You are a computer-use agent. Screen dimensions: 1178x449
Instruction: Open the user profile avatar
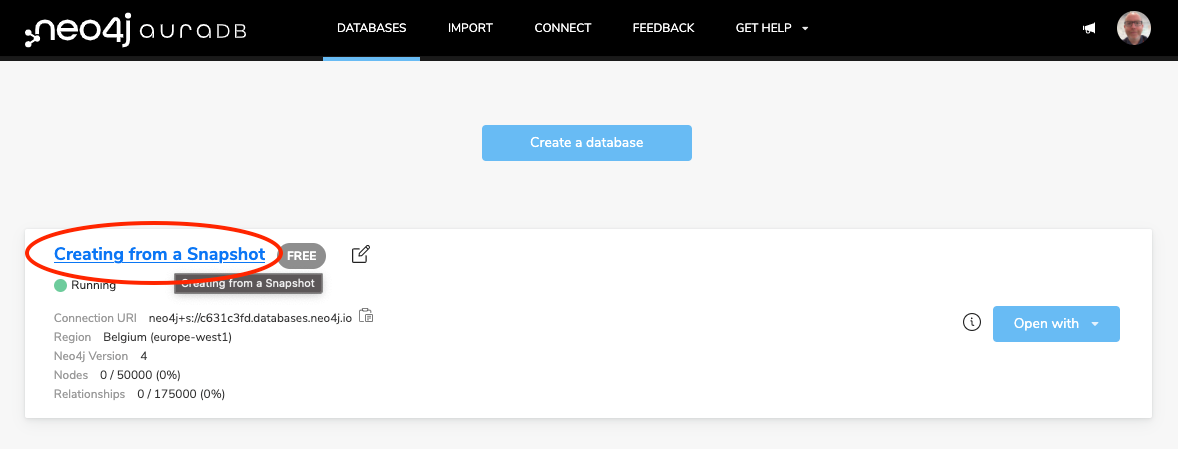pos(1134,29)
